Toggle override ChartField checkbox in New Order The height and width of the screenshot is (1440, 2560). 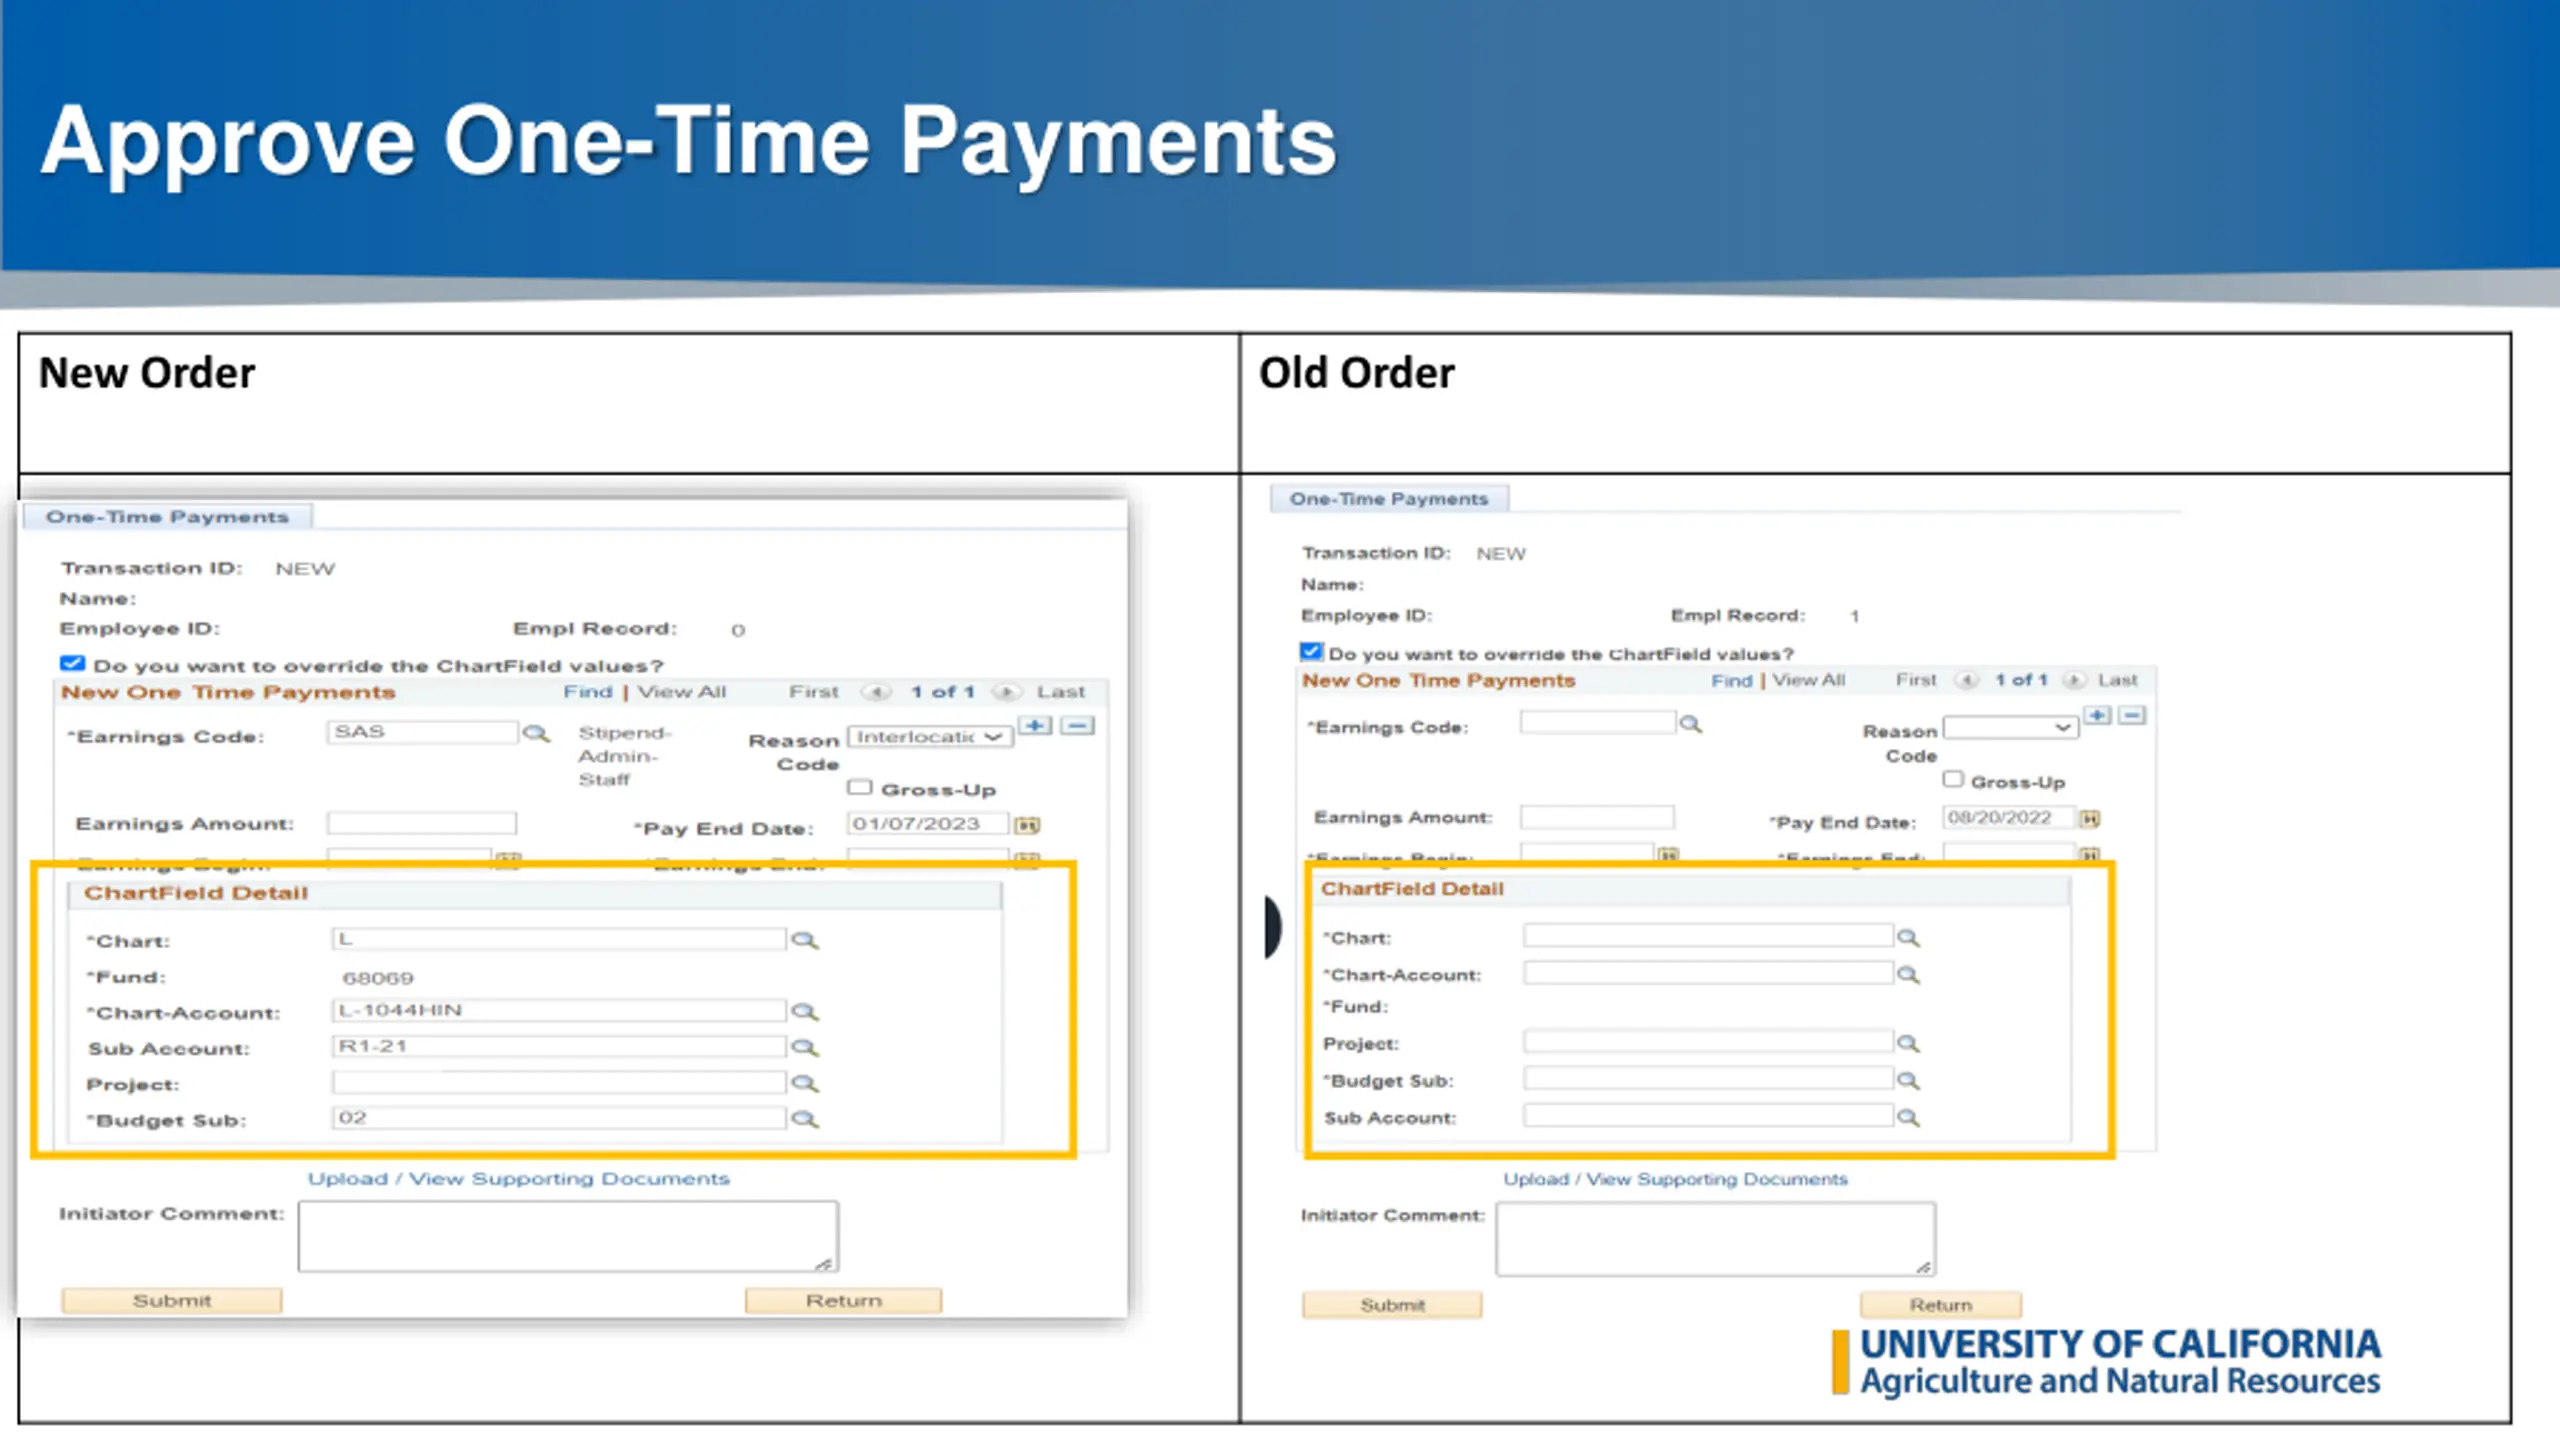tap(72, 663)
